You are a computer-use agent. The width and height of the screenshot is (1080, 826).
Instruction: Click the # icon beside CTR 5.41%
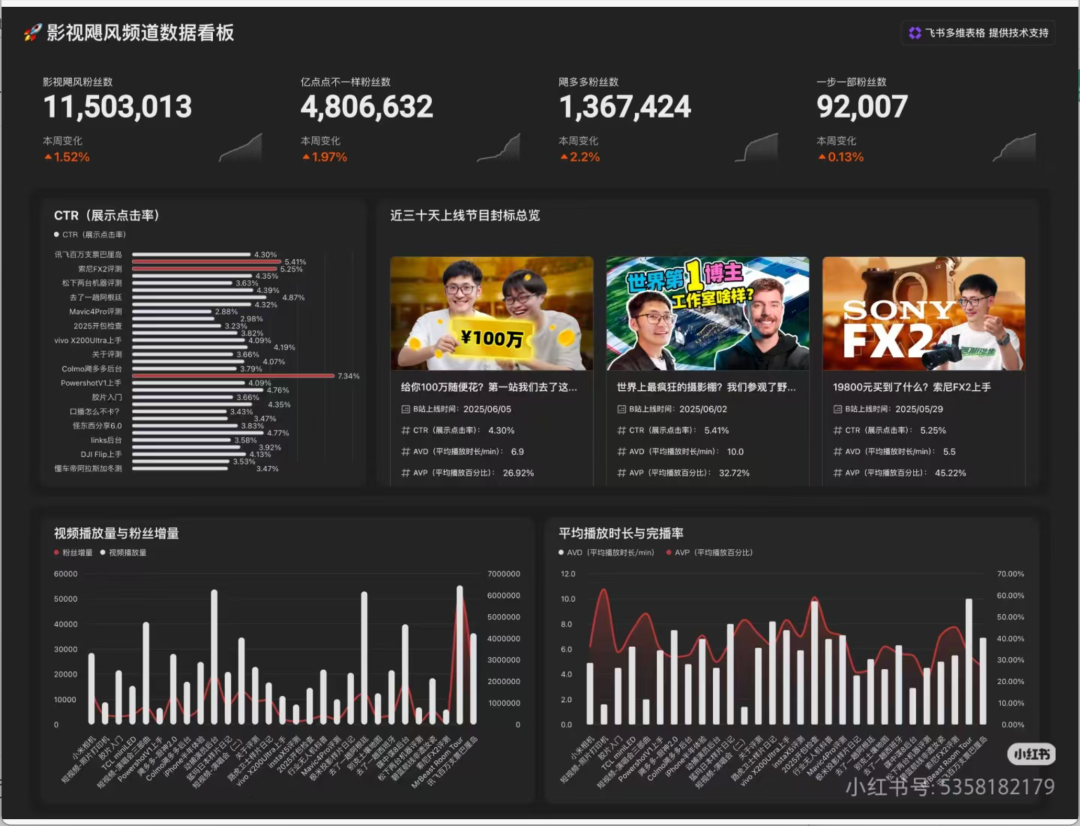coord(621,431)
